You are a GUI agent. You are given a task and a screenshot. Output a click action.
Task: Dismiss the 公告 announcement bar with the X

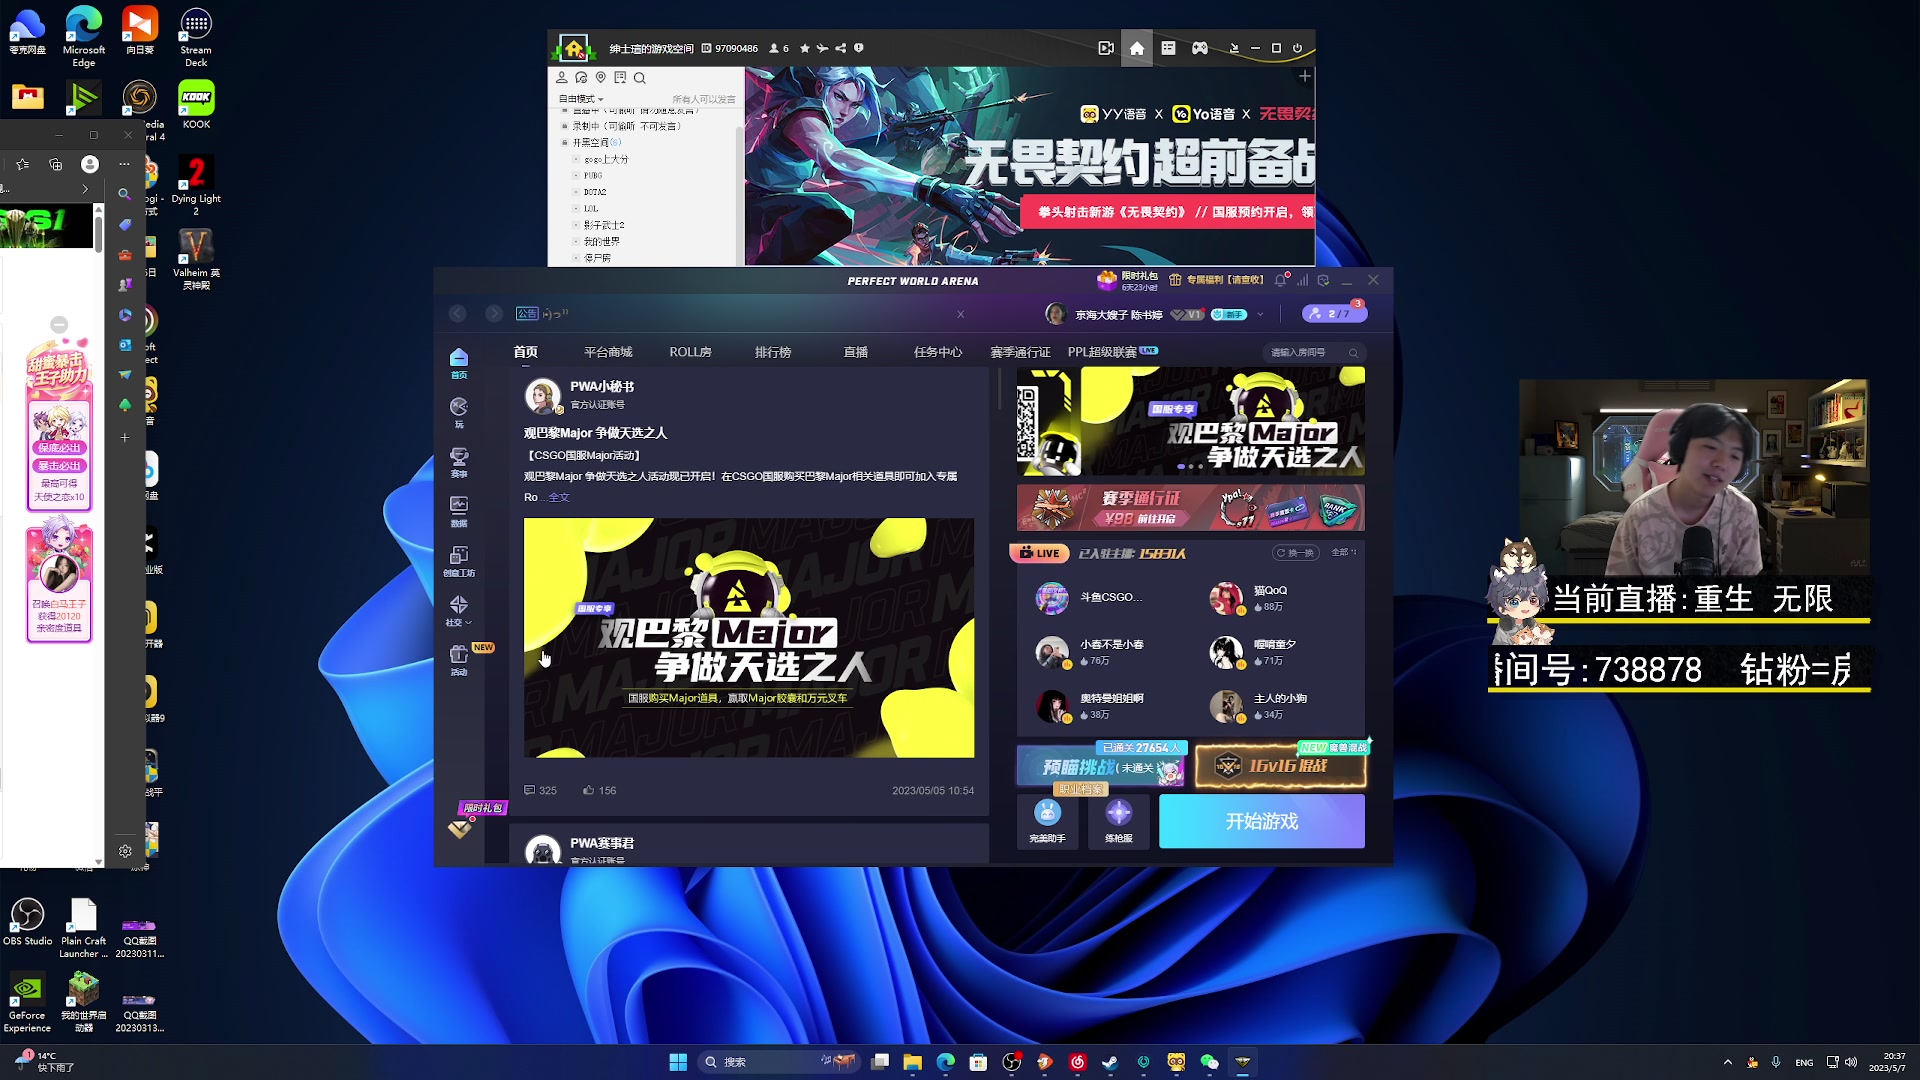point(961,314)
